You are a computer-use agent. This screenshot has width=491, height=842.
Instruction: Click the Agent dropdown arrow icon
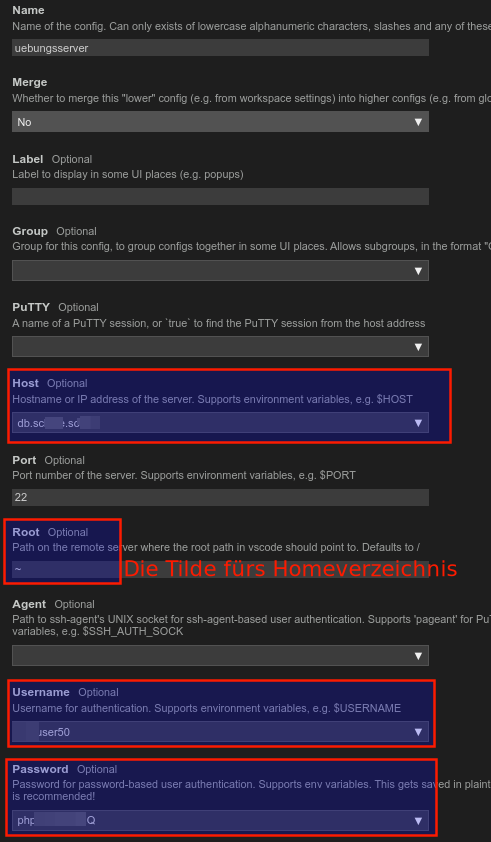(x=418, y=656)
